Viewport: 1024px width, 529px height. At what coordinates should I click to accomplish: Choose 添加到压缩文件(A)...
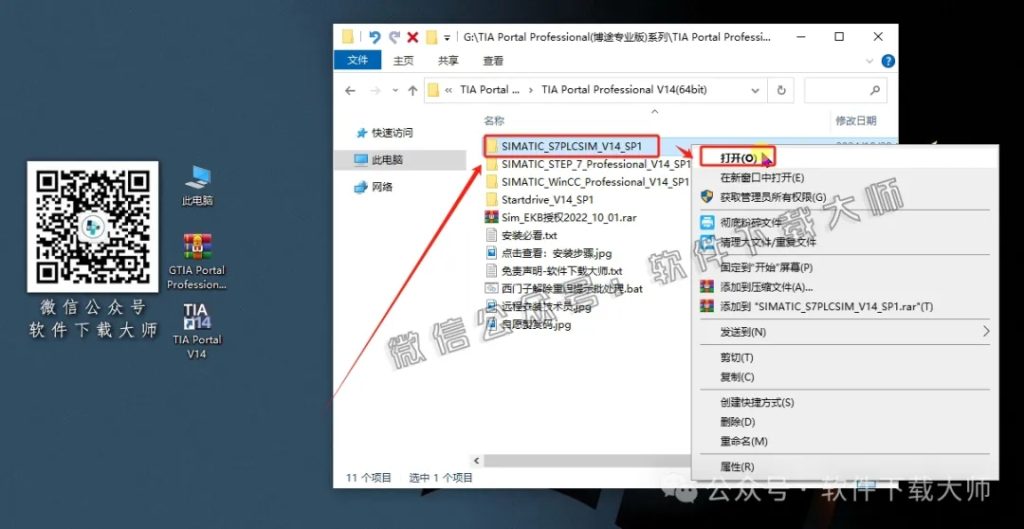pyautogui.click(x=766, y=287)
